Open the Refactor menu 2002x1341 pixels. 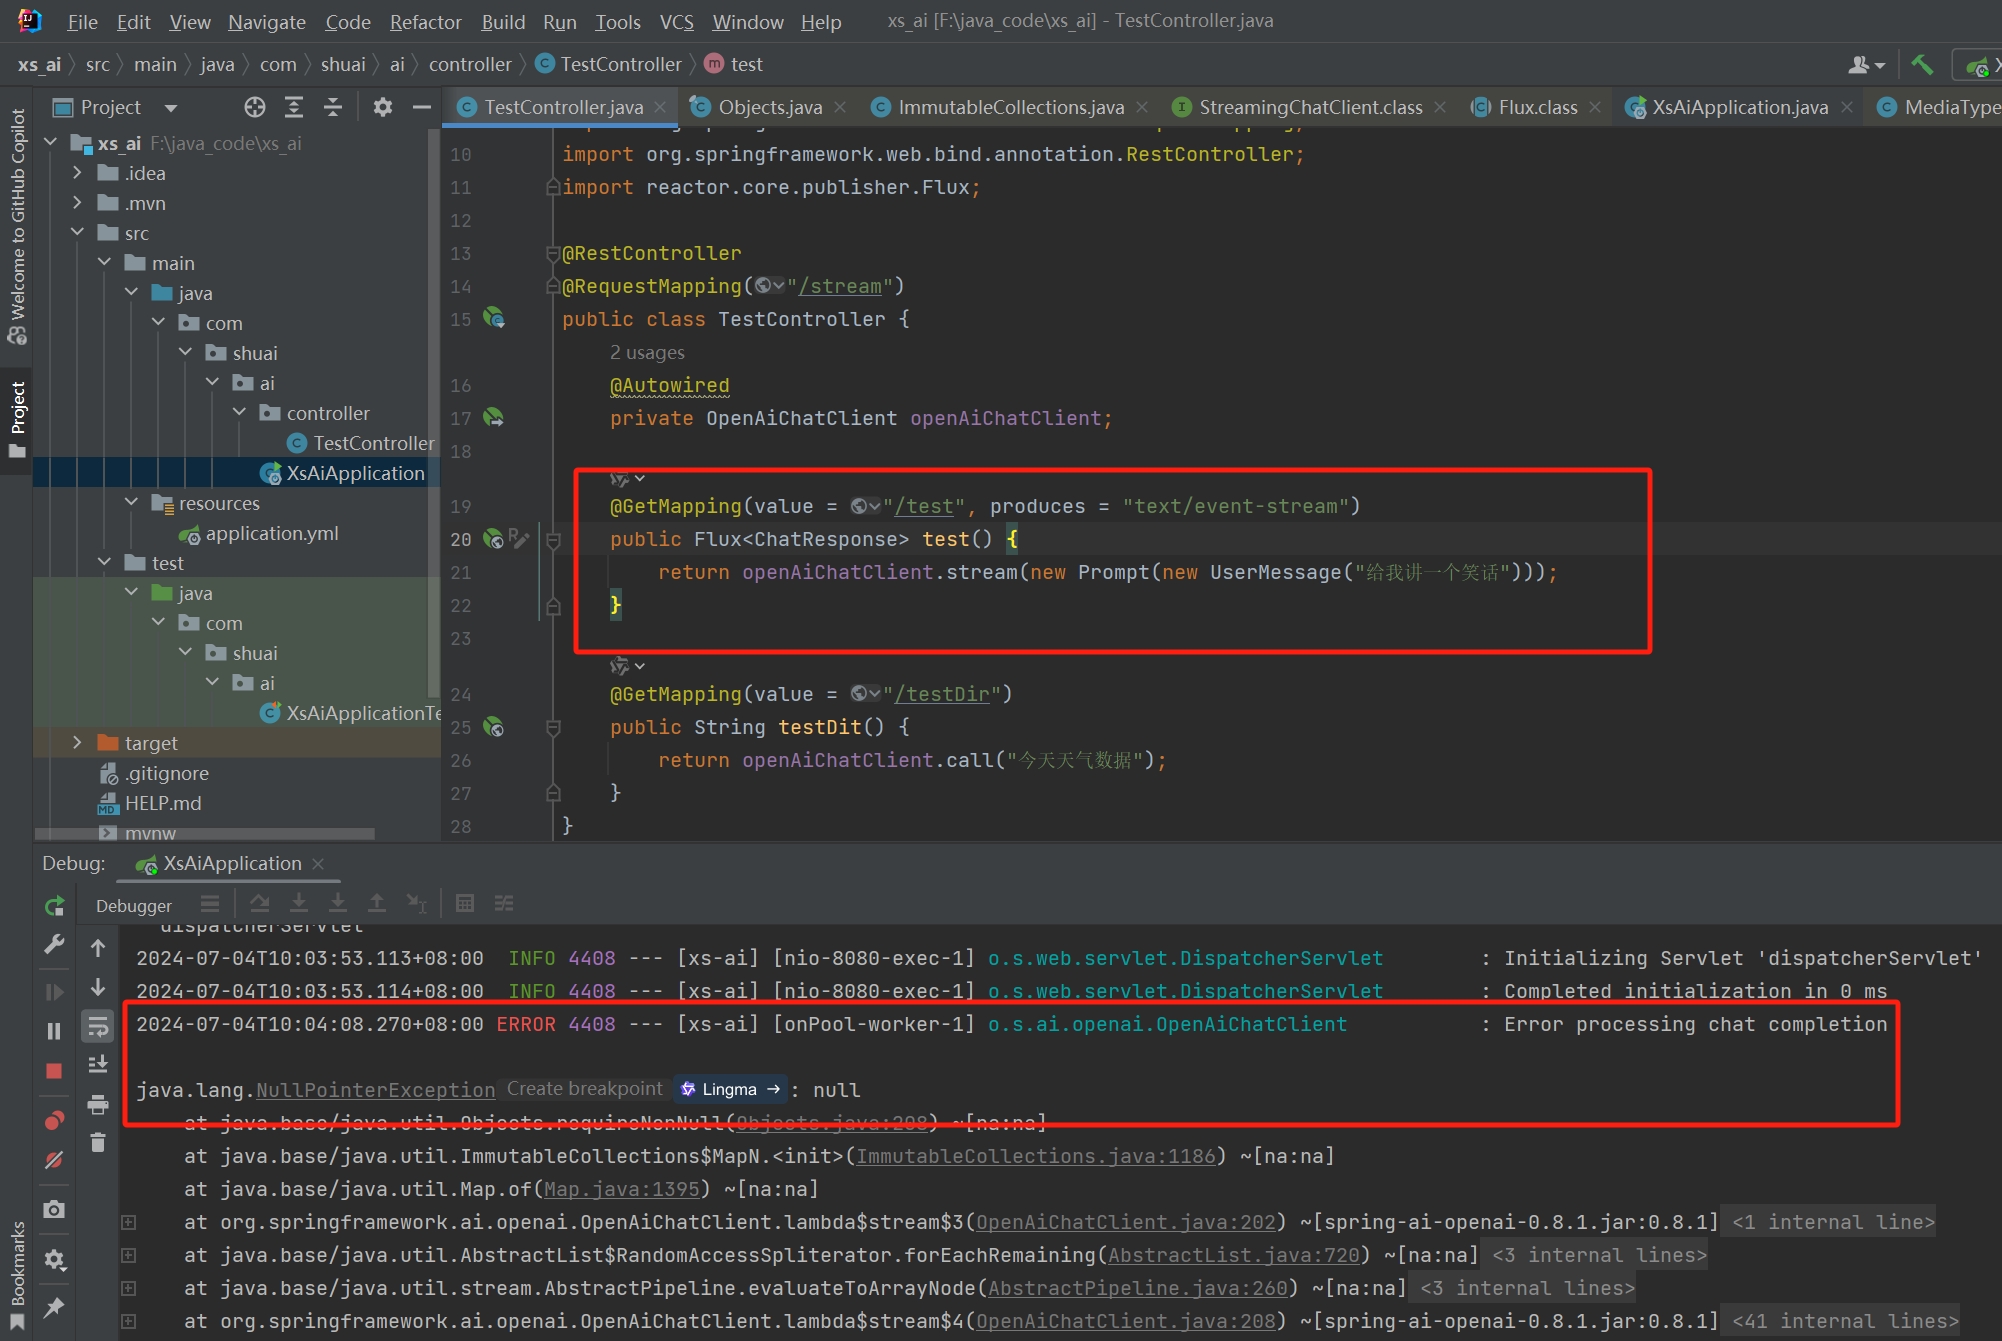click(425, 21)
